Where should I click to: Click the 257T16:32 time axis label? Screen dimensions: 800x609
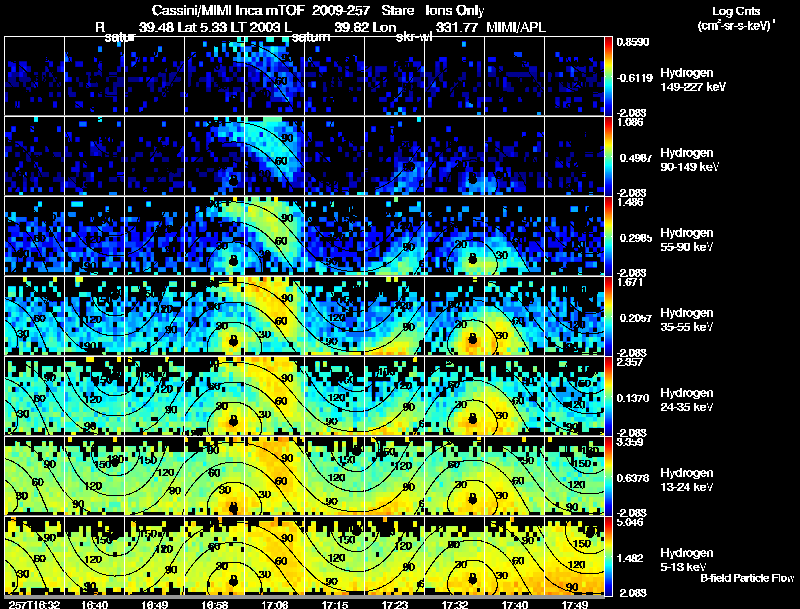[x=34, y=604]
